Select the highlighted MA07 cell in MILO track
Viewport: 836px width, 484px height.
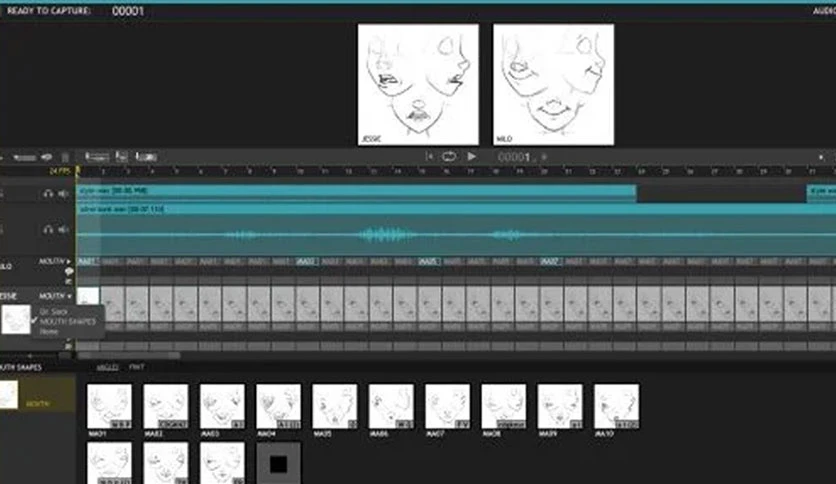pos(550,262)
